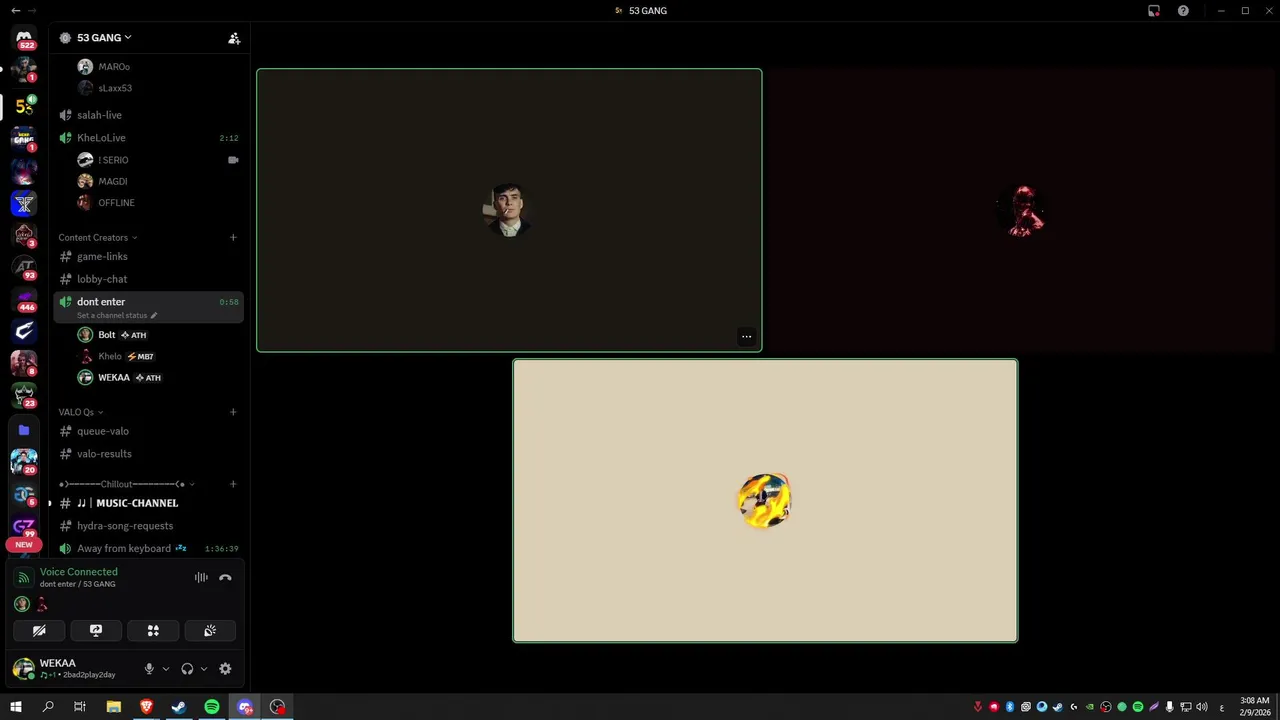Mute the microphone in user panel

149,669
